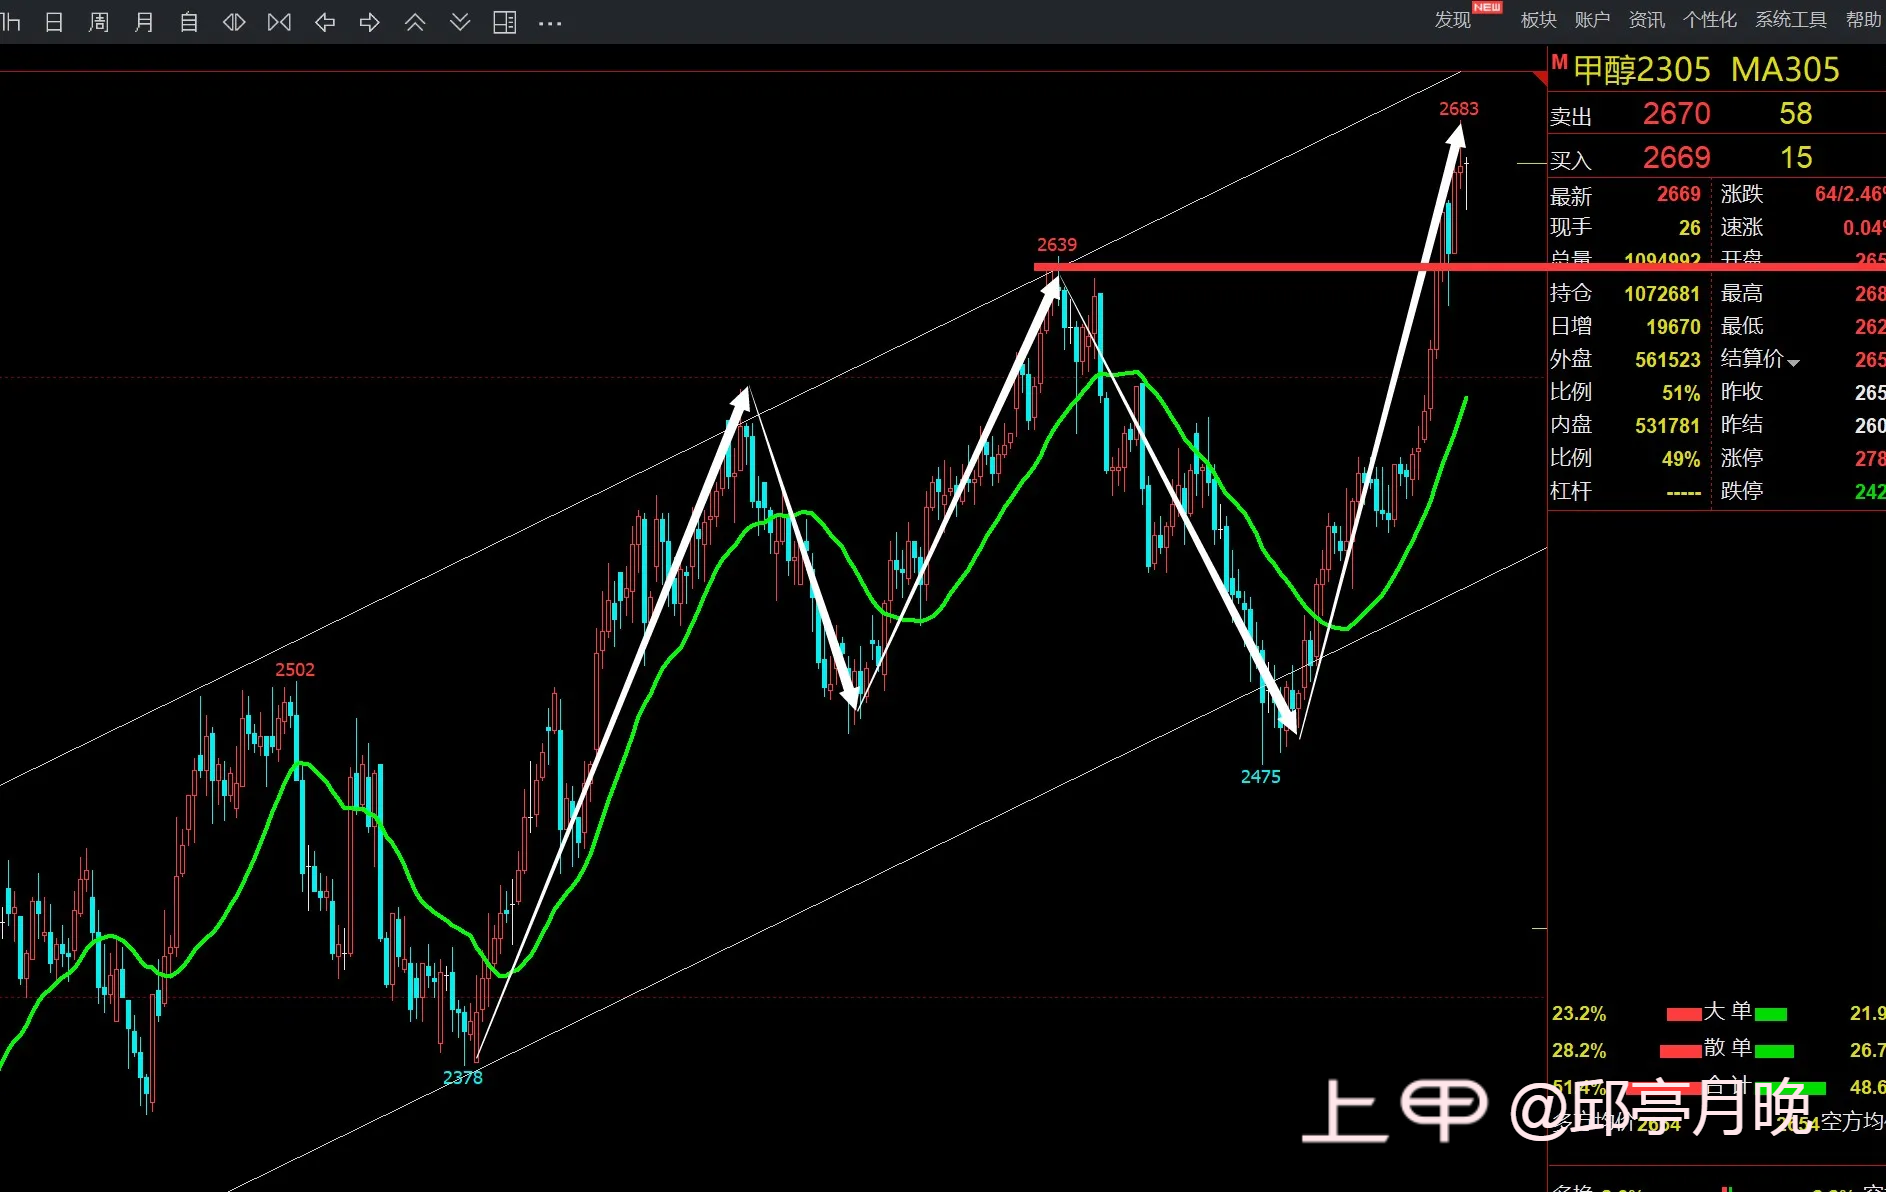
Task: Open the 个性化 menu
Action: tap(1710, 20)
